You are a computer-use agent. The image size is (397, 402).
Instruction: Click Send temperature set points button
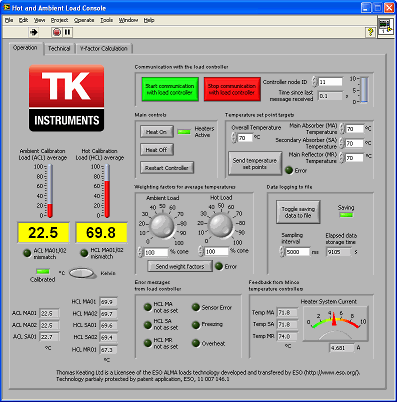click(255, 163)
